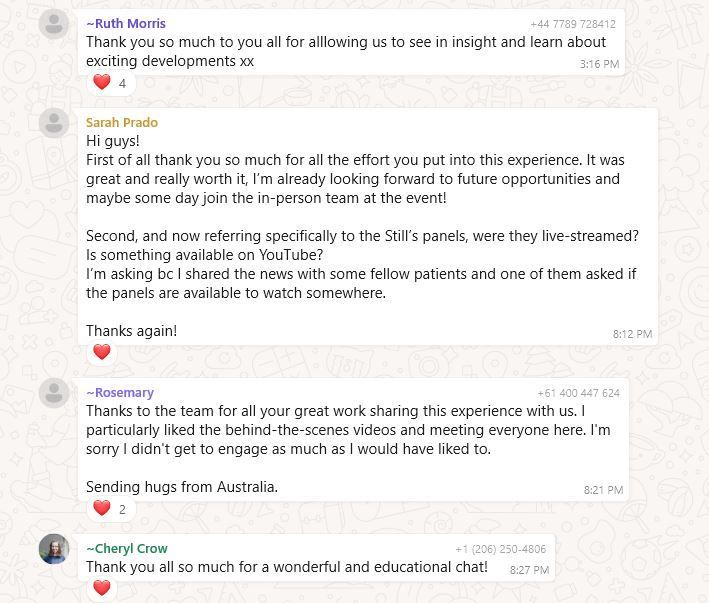Open sender name ~Rosemary
Image resolution: width=709 pixels, height=603 pixels.
[120, 393]
